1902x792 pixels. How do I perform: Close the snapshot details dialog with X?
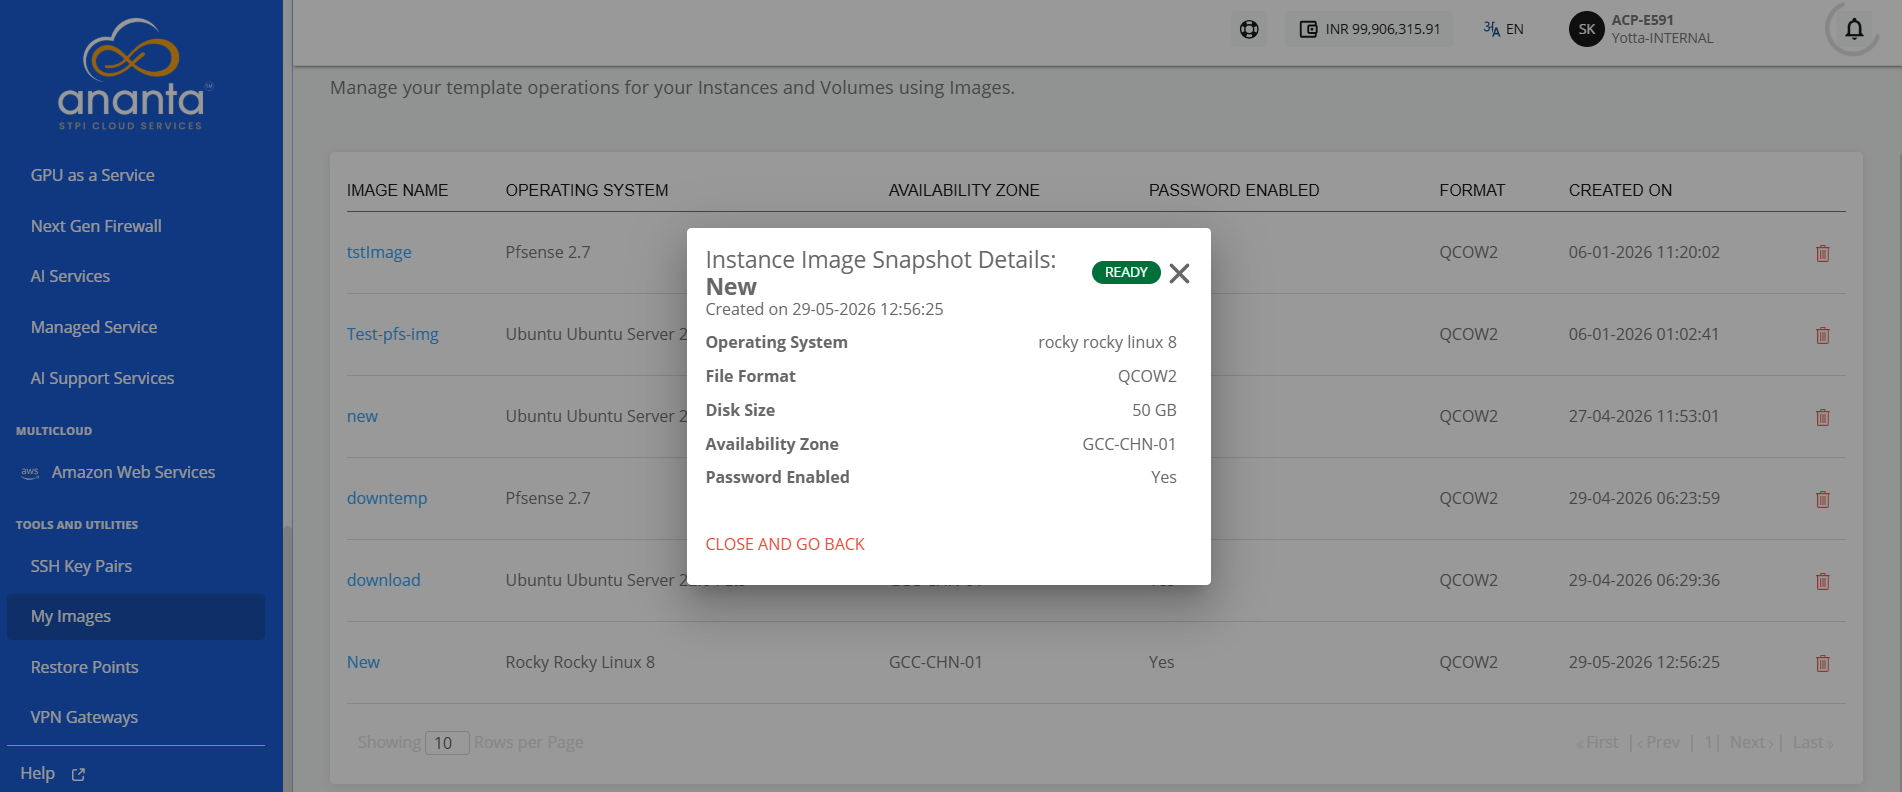pyautogui.click(x=1179, y=273)
